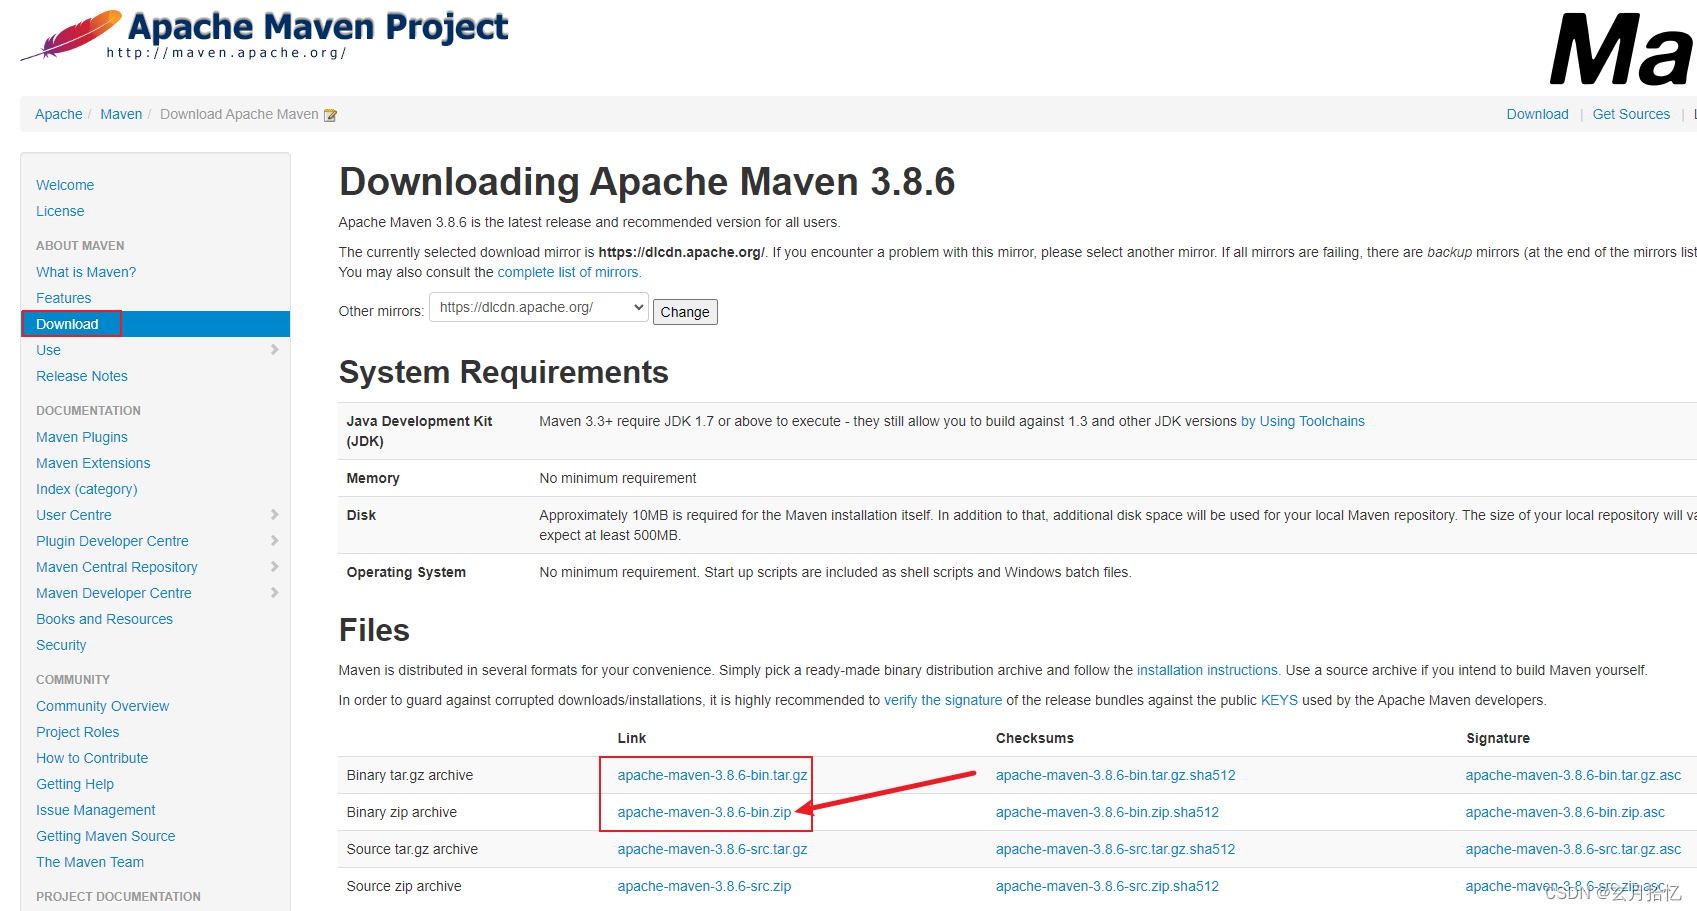This screenshot has height=911, width=1697.
Task: Open bin.zip.sha512 checksum
Action: pyautogui.click(x=1107, y=812)
